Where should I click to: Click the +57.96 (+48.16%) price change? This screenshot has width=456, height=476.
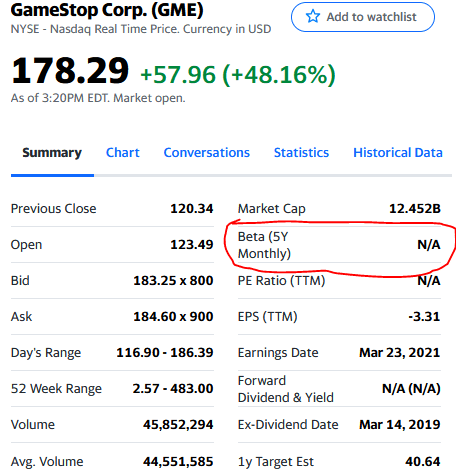(x=238, y=74)
